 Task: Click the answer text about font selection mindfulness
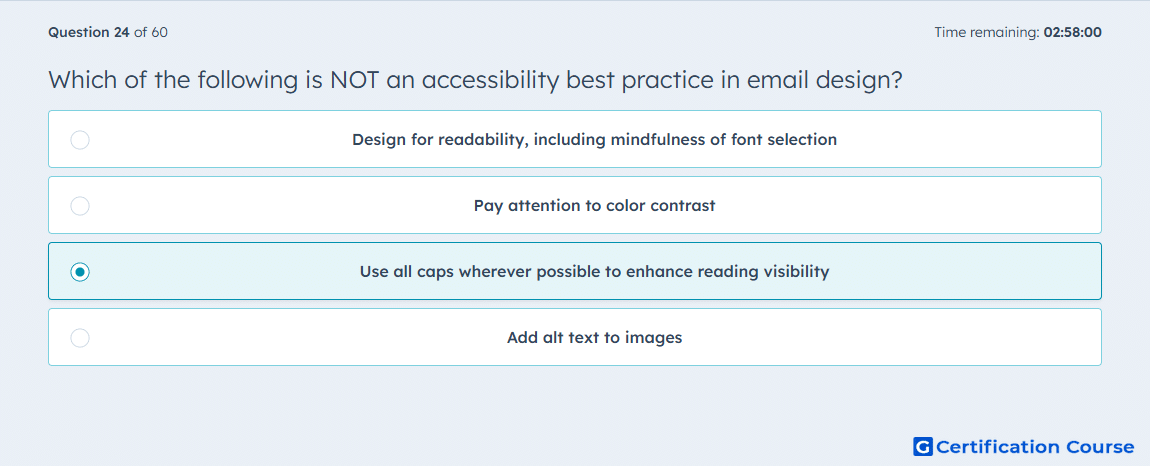coord(594,139)
